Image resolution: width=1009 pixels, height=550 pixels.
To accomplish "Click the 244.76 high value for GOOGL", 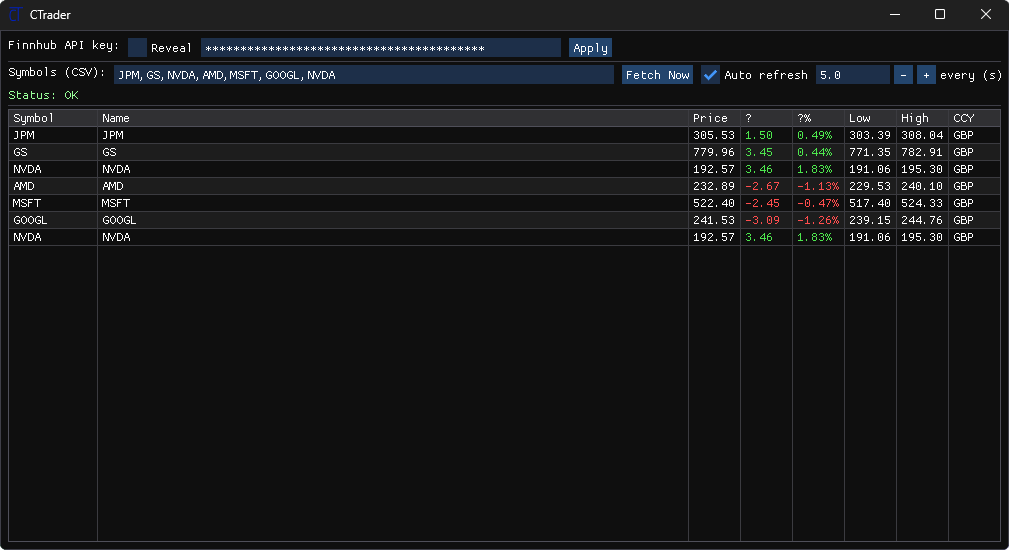I will pos(922,220).
